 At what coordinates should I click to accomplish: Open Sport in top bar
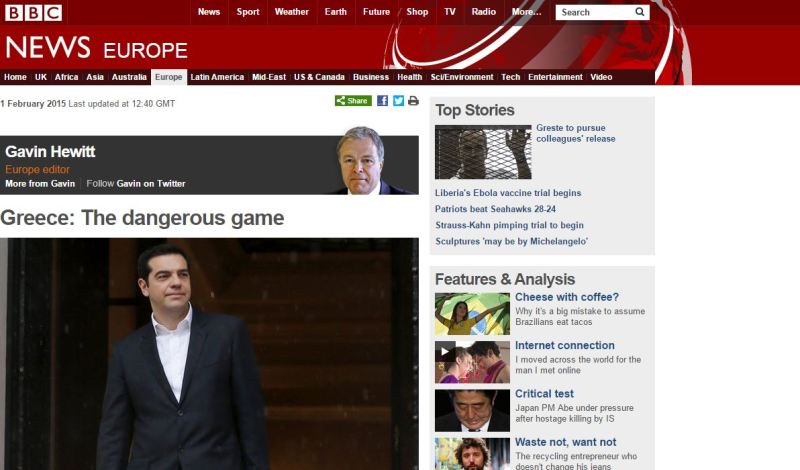click(x=248, y=12)
